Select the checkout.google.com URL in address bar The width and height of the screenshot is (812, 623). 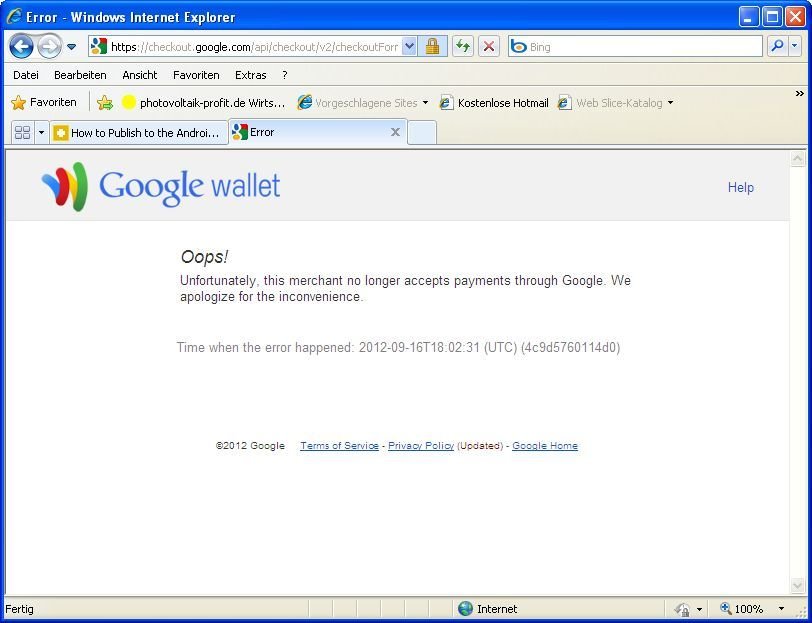[x=254, y=47]
